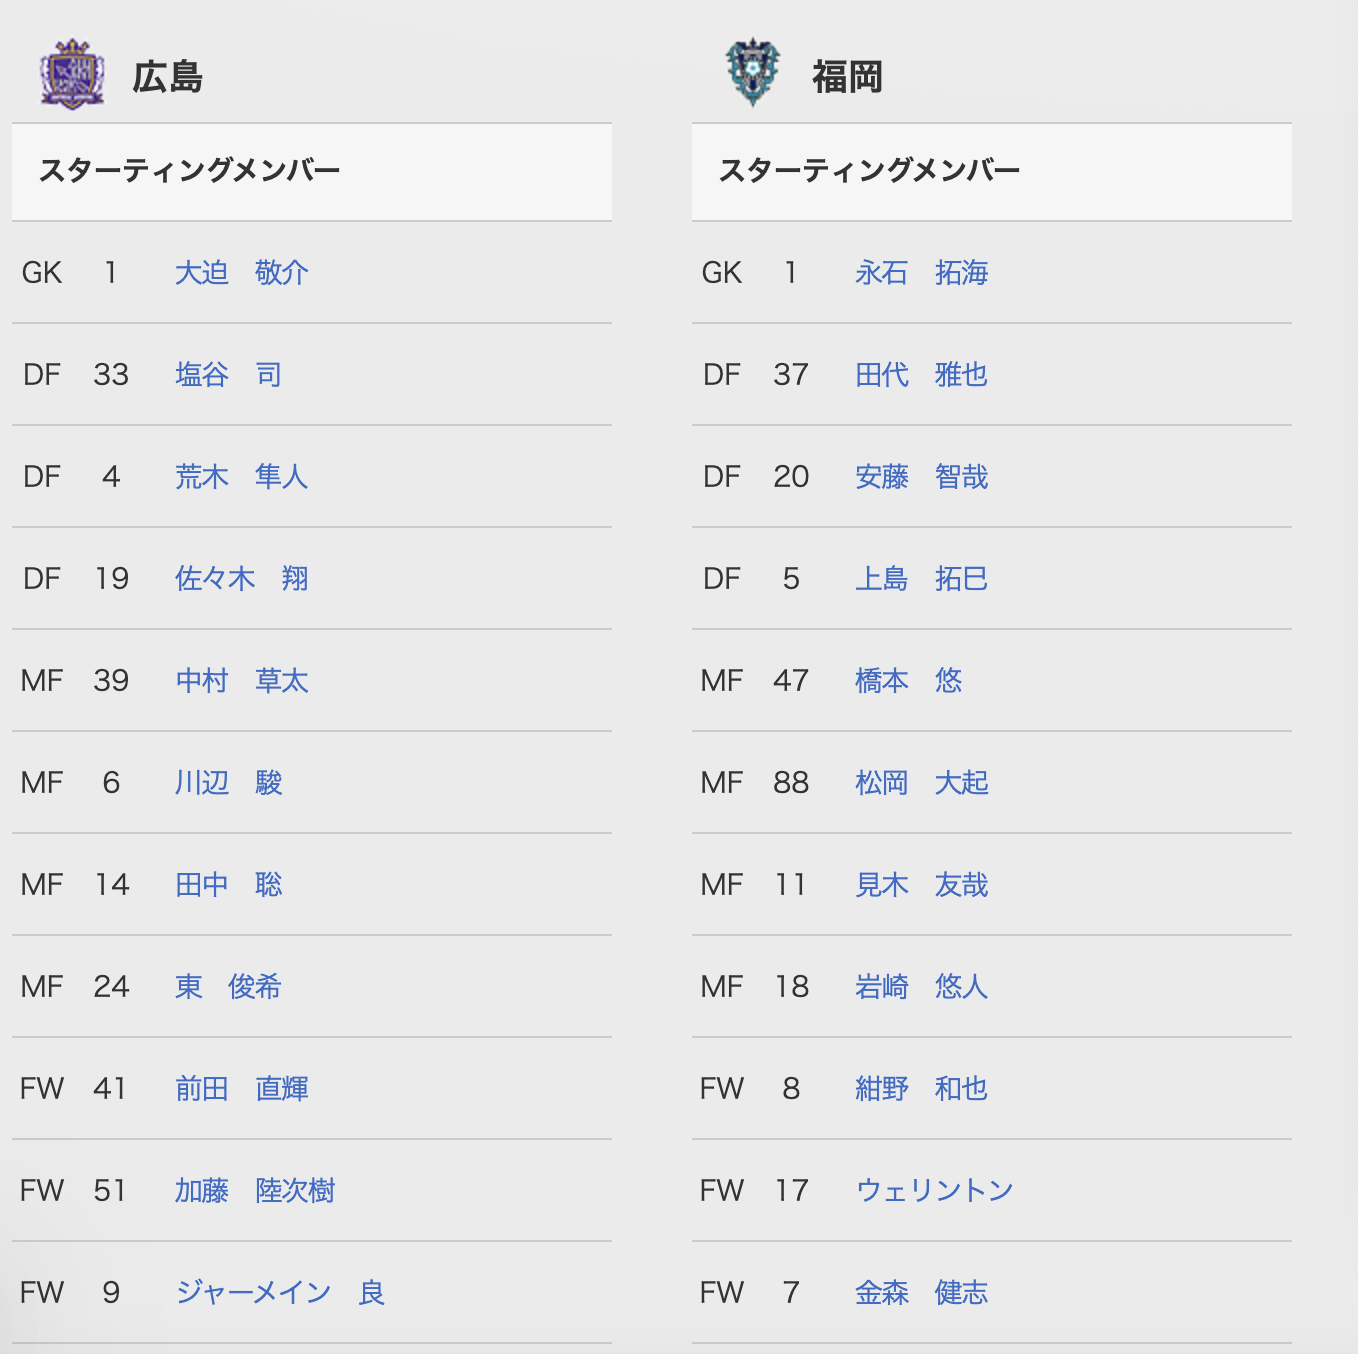Open 永石 拓海 goalkeeper link
Viewport: 1358px width, 1354px height.
coord(922,272)
